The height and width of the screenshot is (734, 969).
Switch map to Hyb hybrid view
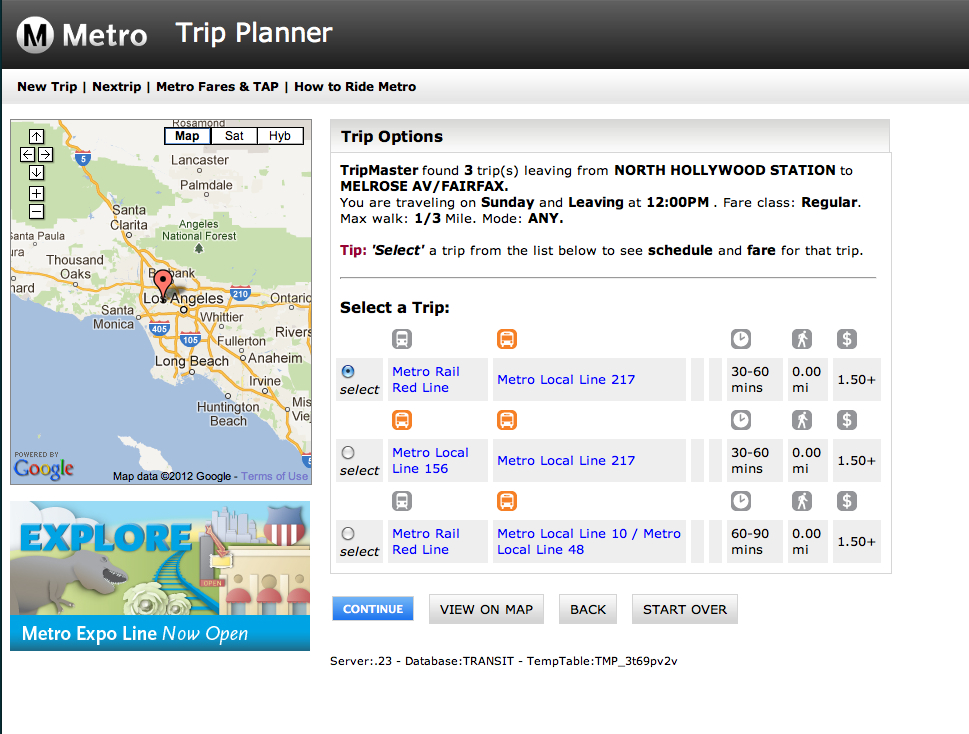click(280, 136)
